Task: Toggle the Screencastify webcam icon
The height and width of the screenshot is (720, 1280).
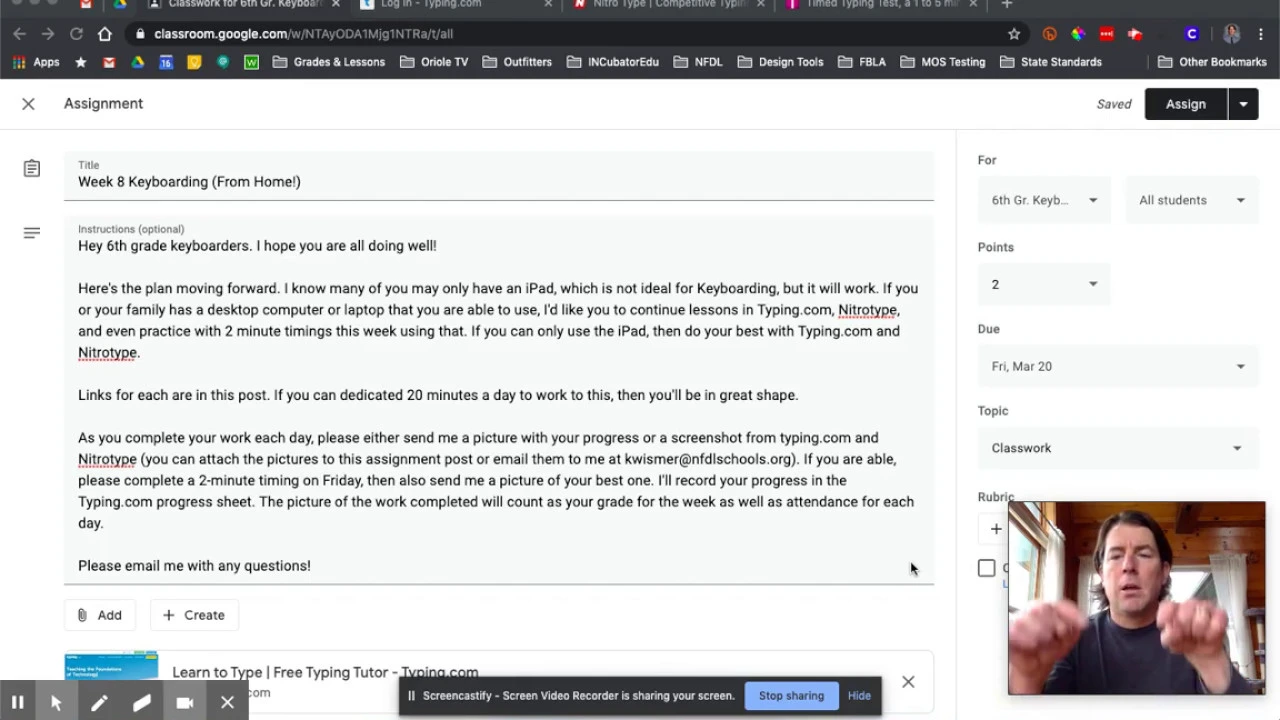Action: [185, 702]
